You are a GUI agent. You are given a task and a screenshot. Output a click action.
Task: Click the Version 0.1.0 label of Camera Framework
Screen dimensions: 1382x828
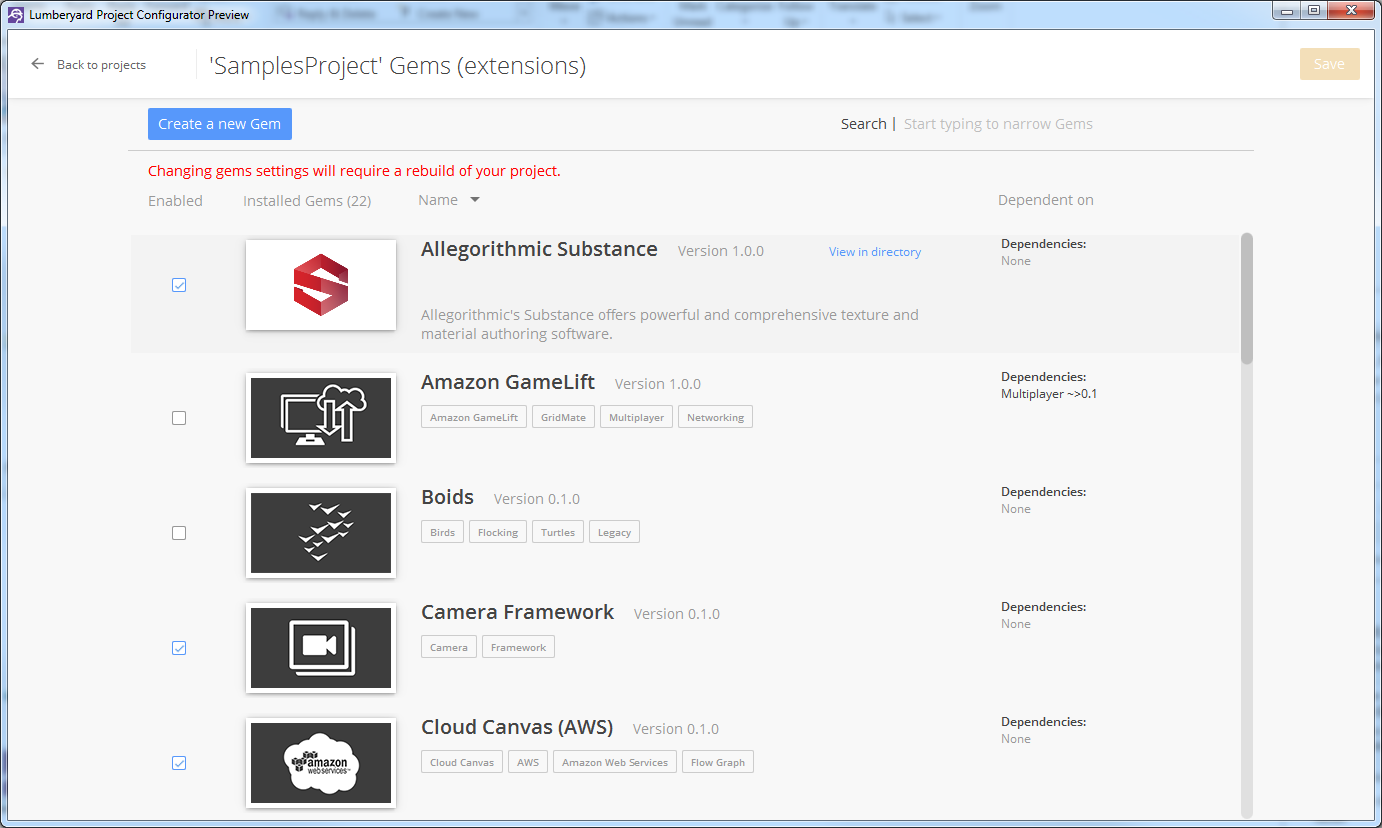pyautogui.click(x=677, y=614)
